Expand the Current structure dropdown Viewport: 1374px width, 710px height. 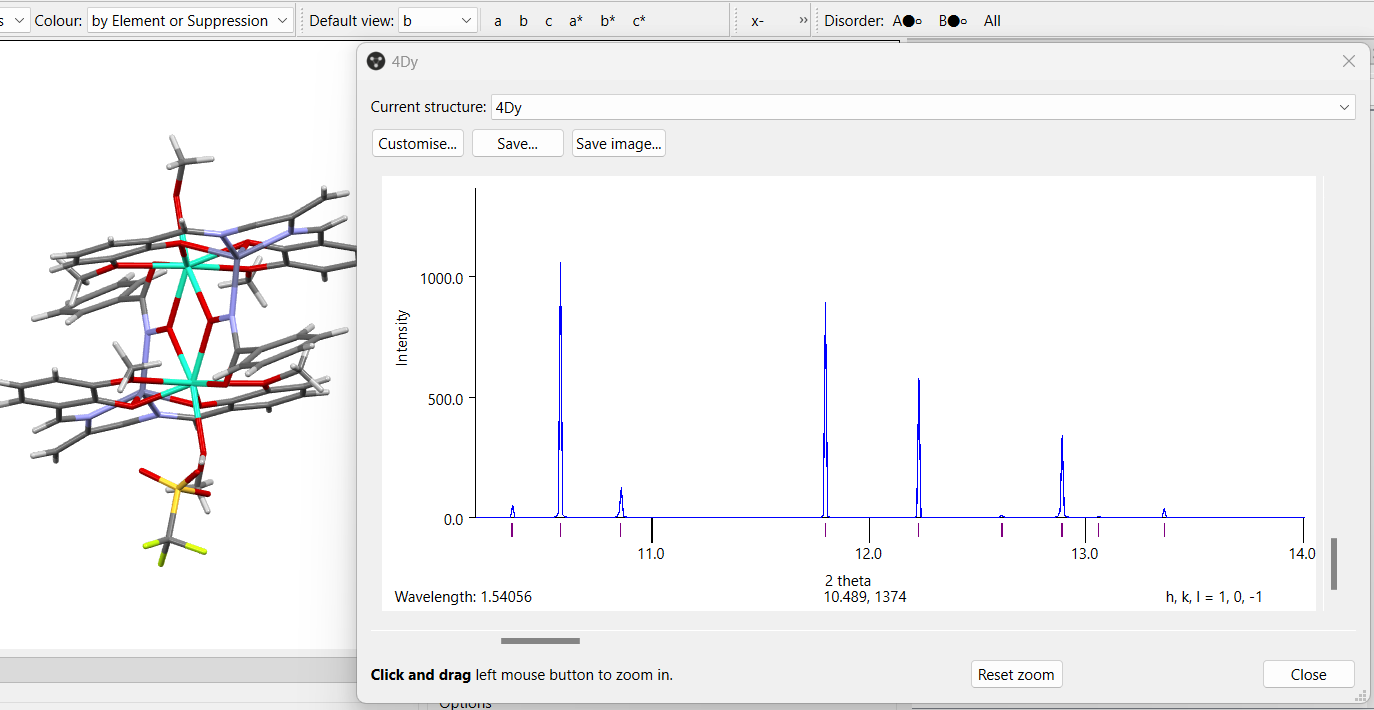(x=922, y=107)
